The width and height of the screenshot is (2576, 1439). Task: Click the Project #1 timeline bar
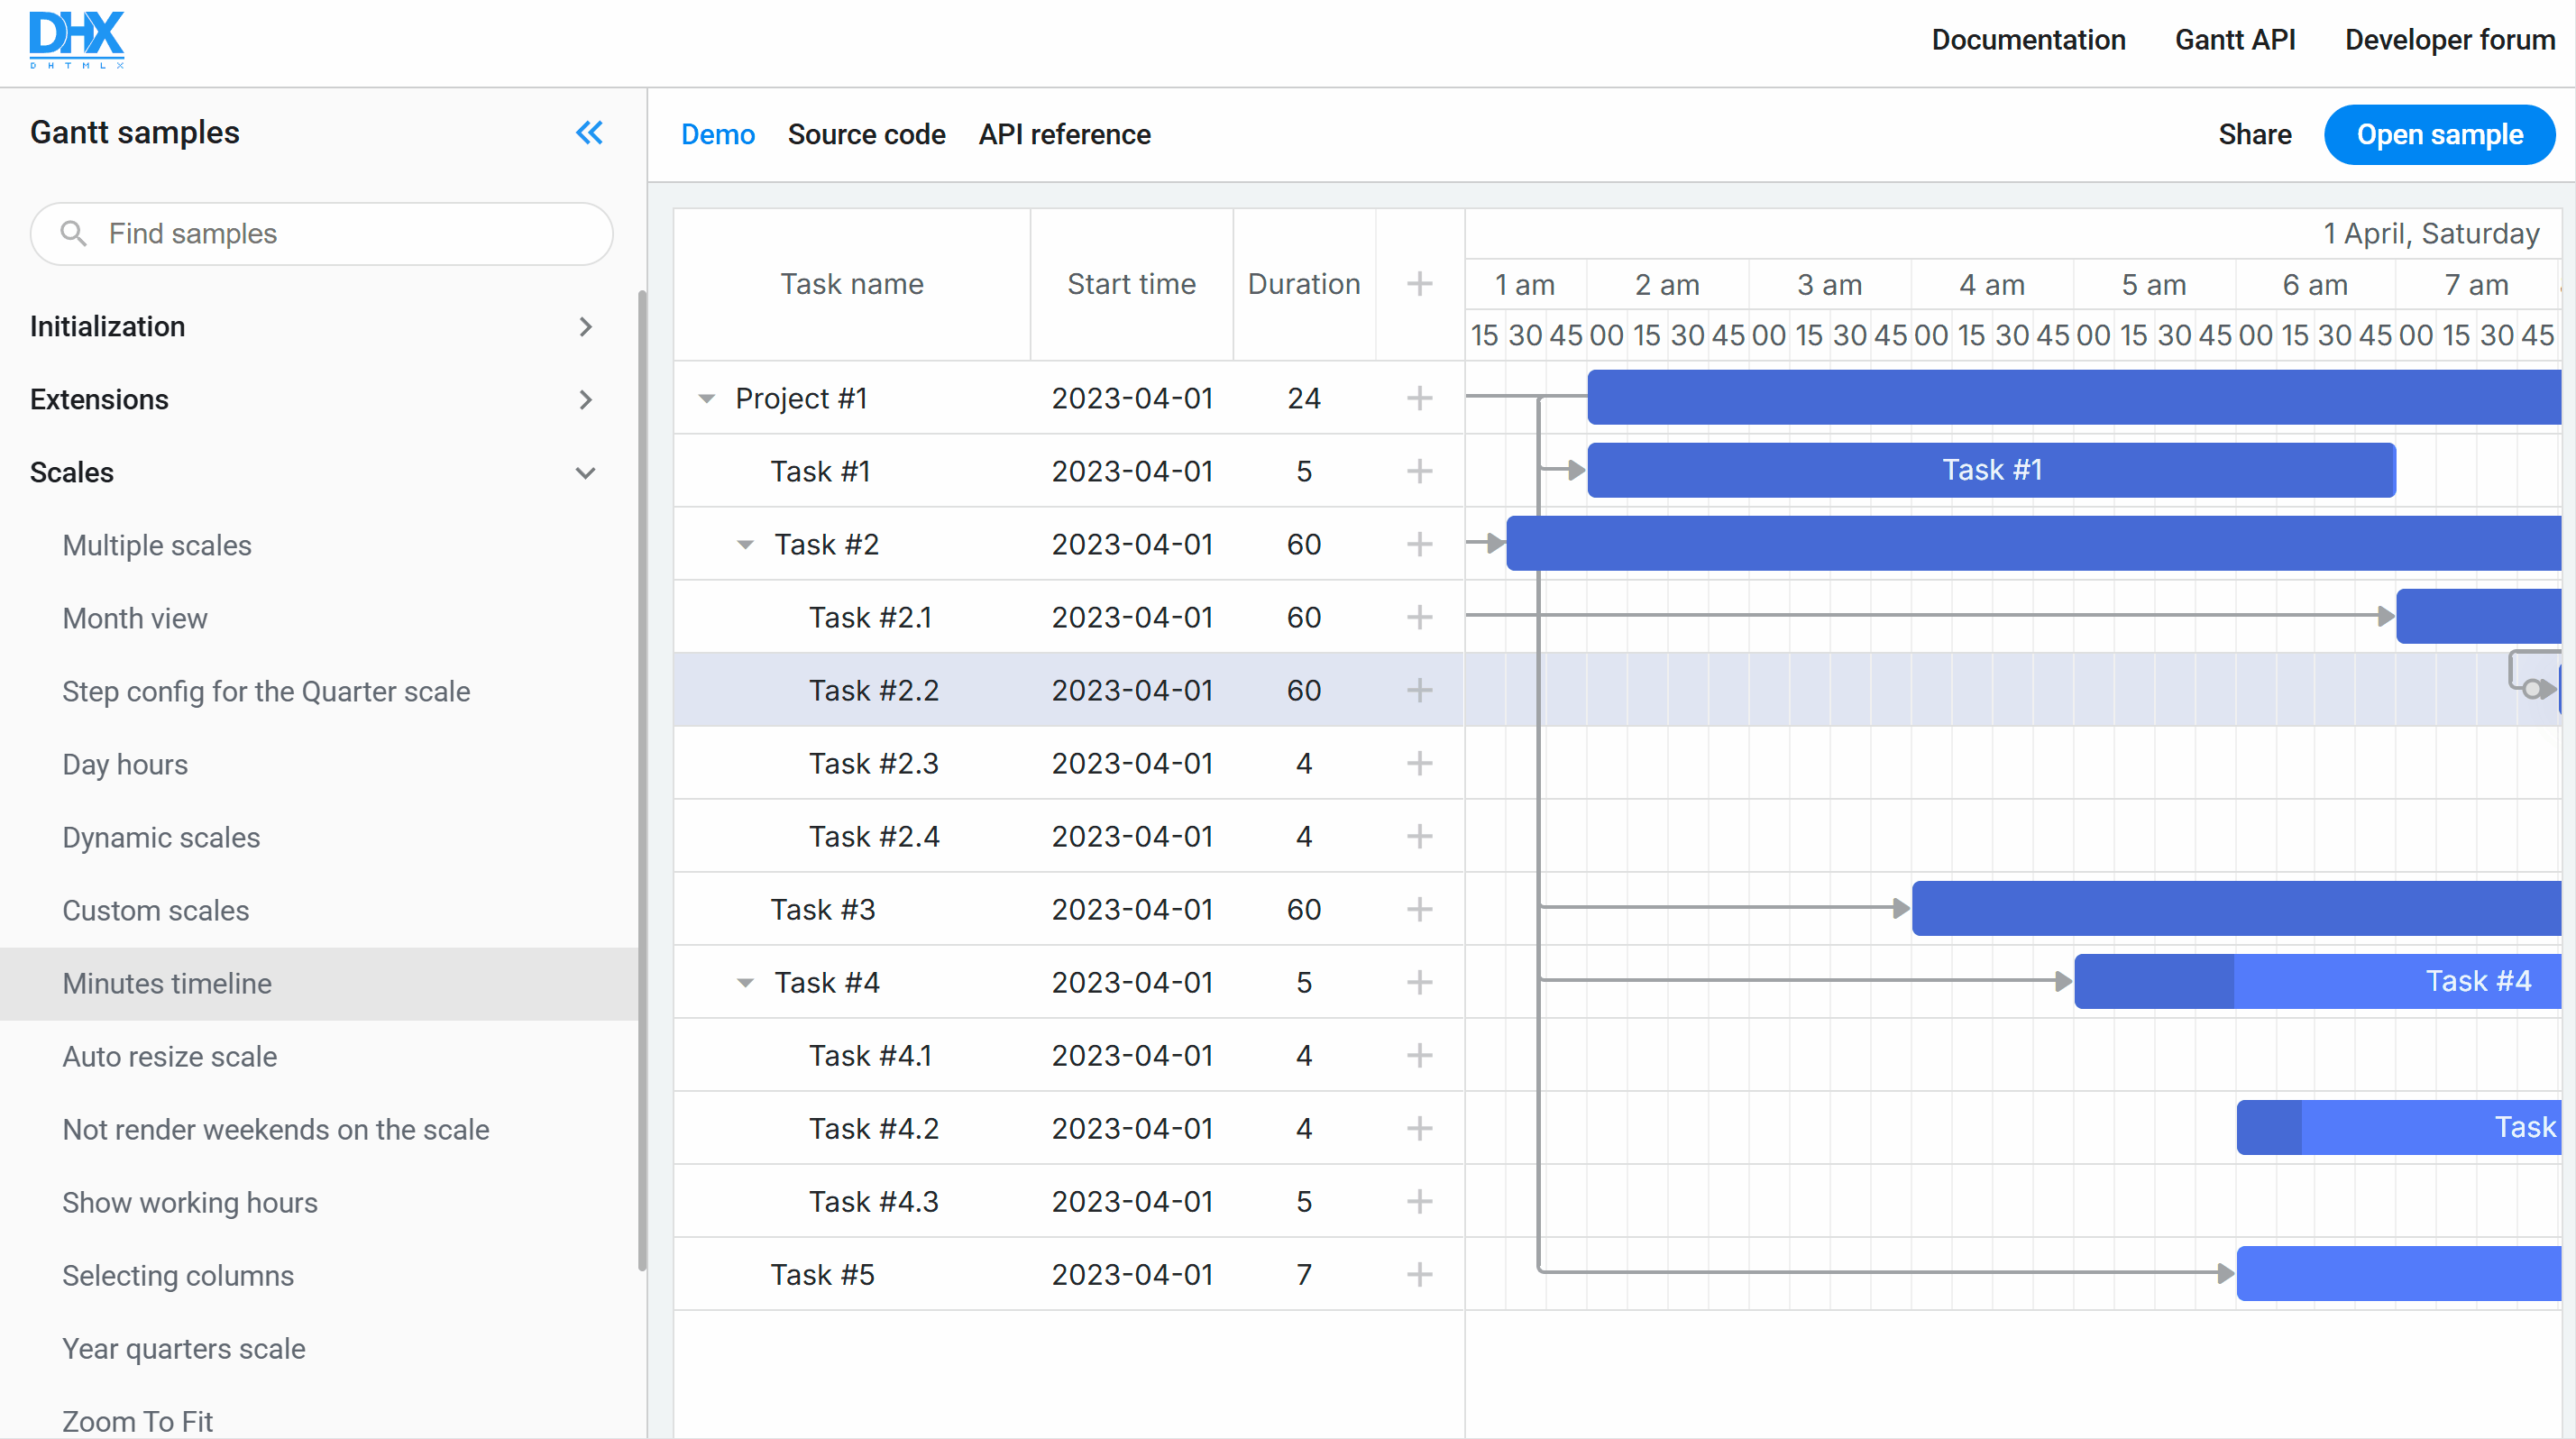click(2074, 397)
